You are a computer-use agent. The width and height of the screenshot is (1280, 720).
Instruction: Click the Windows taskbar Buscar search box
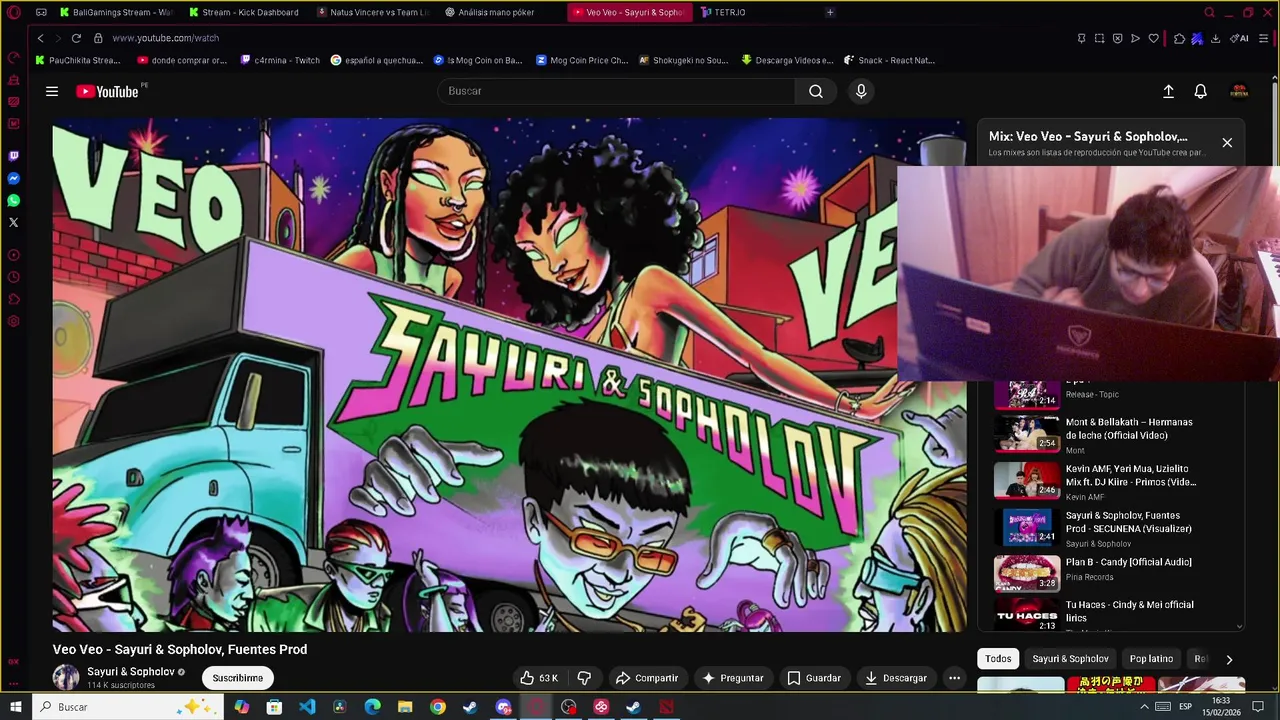pyautogui.click(x=126, y=707)
